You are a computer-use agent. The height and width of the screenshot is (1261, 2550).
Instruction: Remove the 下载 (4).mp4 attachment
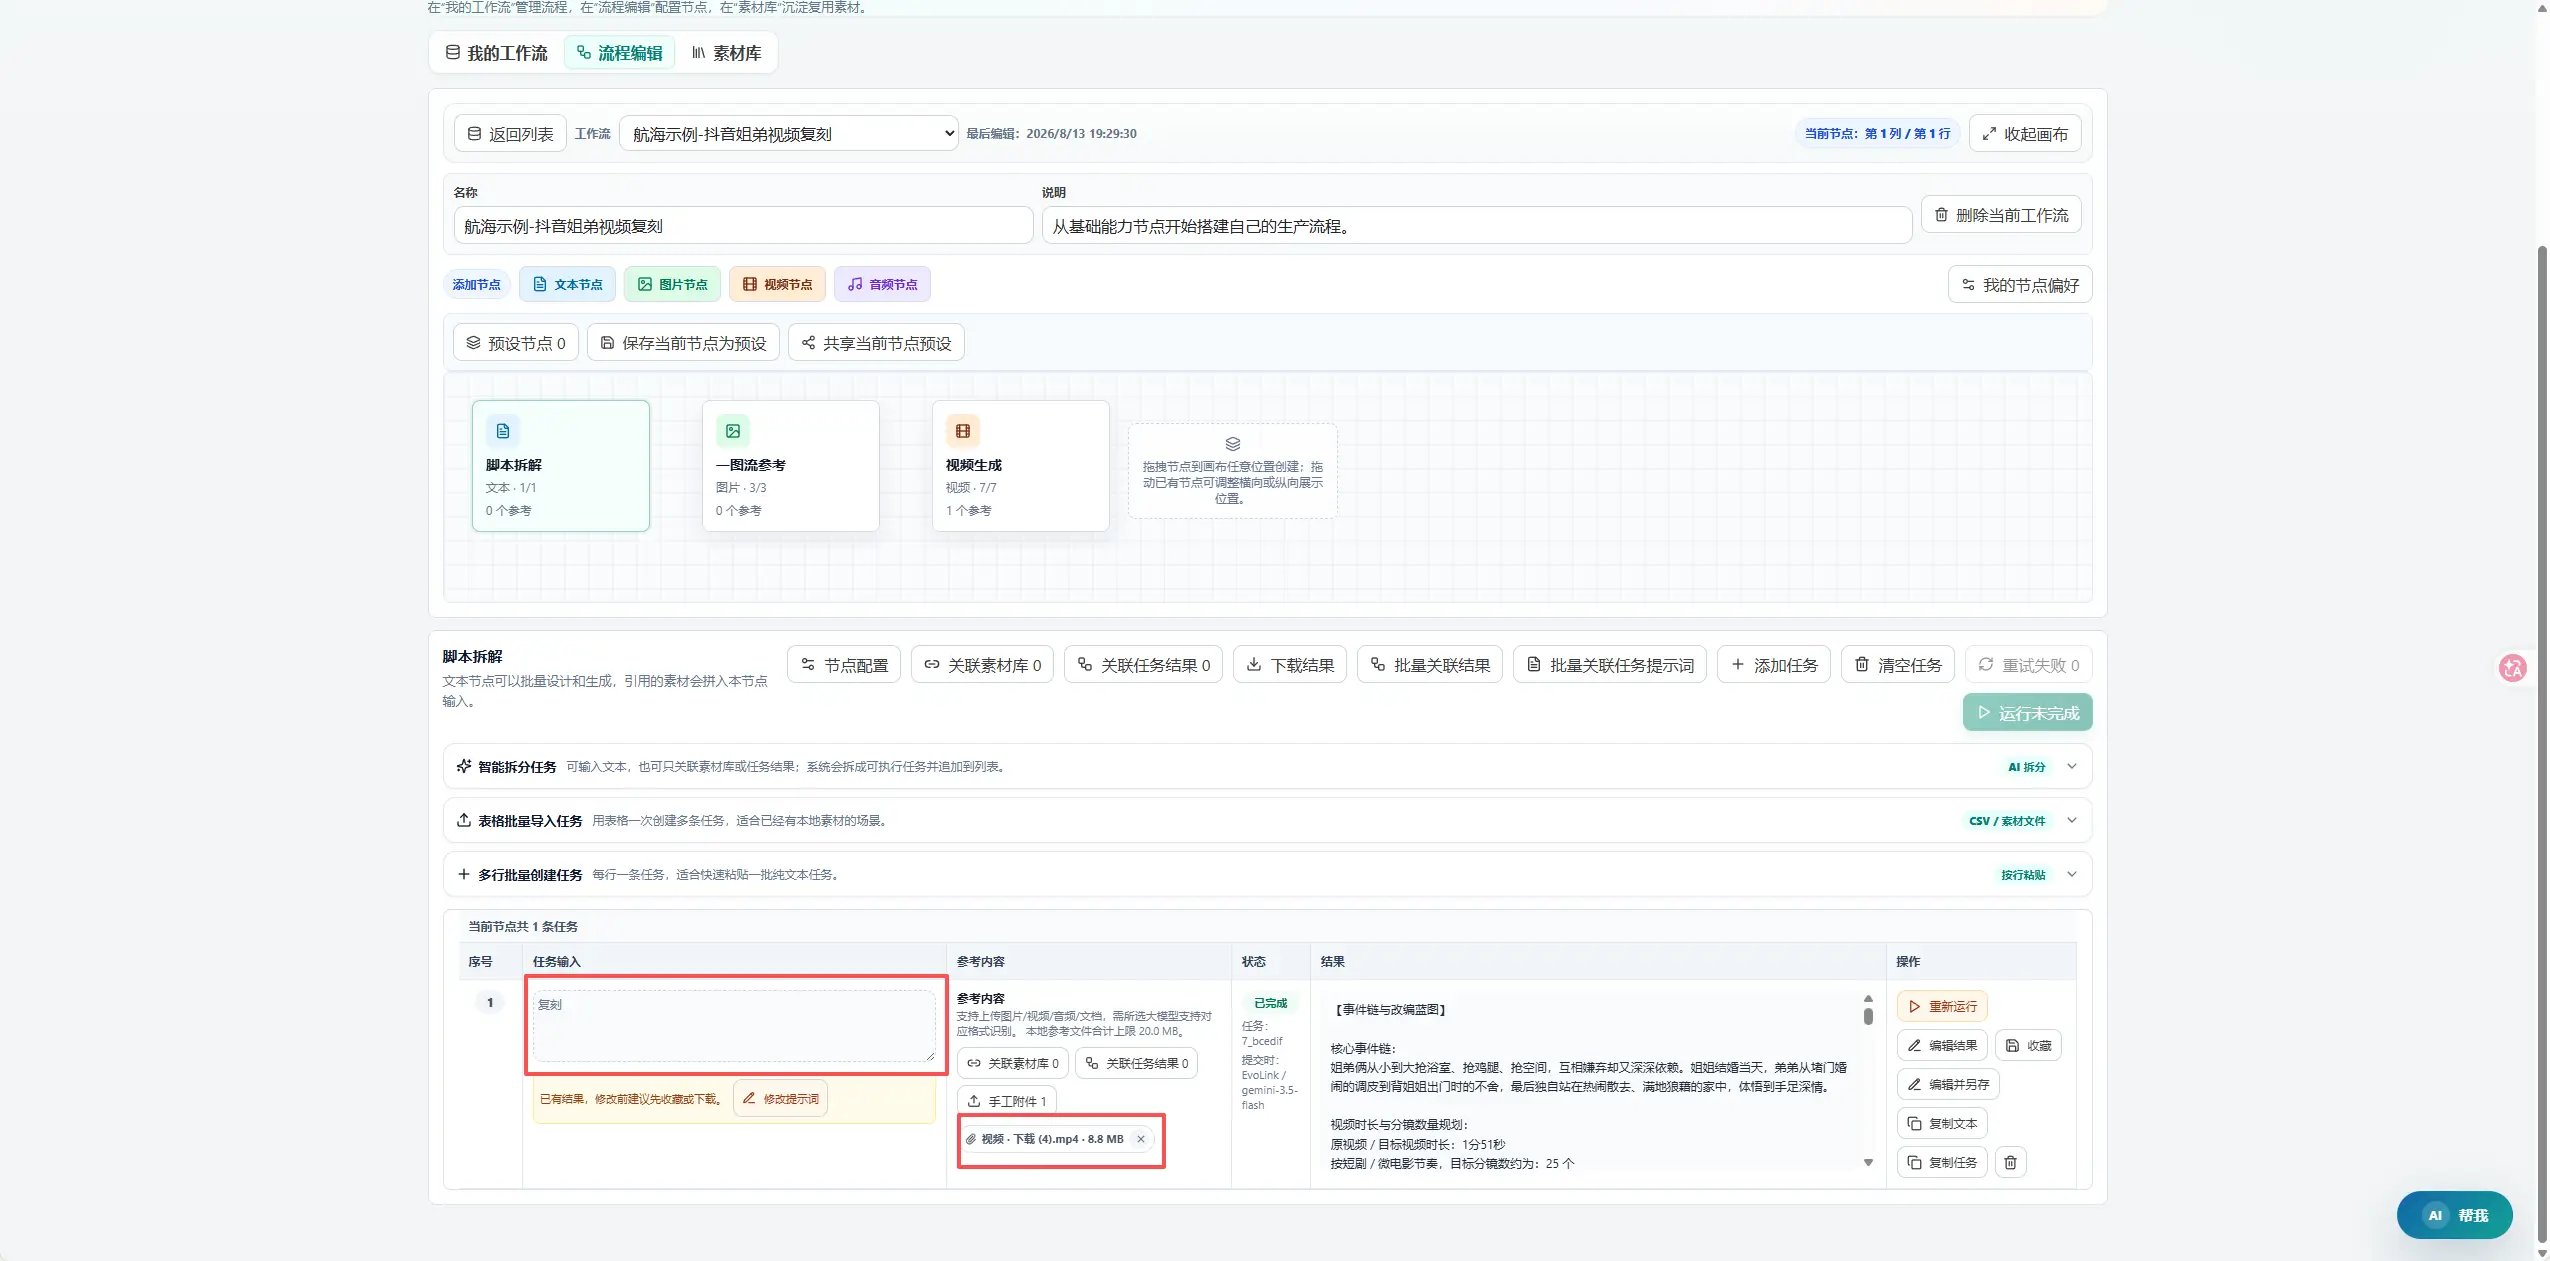[1140, 1139]
